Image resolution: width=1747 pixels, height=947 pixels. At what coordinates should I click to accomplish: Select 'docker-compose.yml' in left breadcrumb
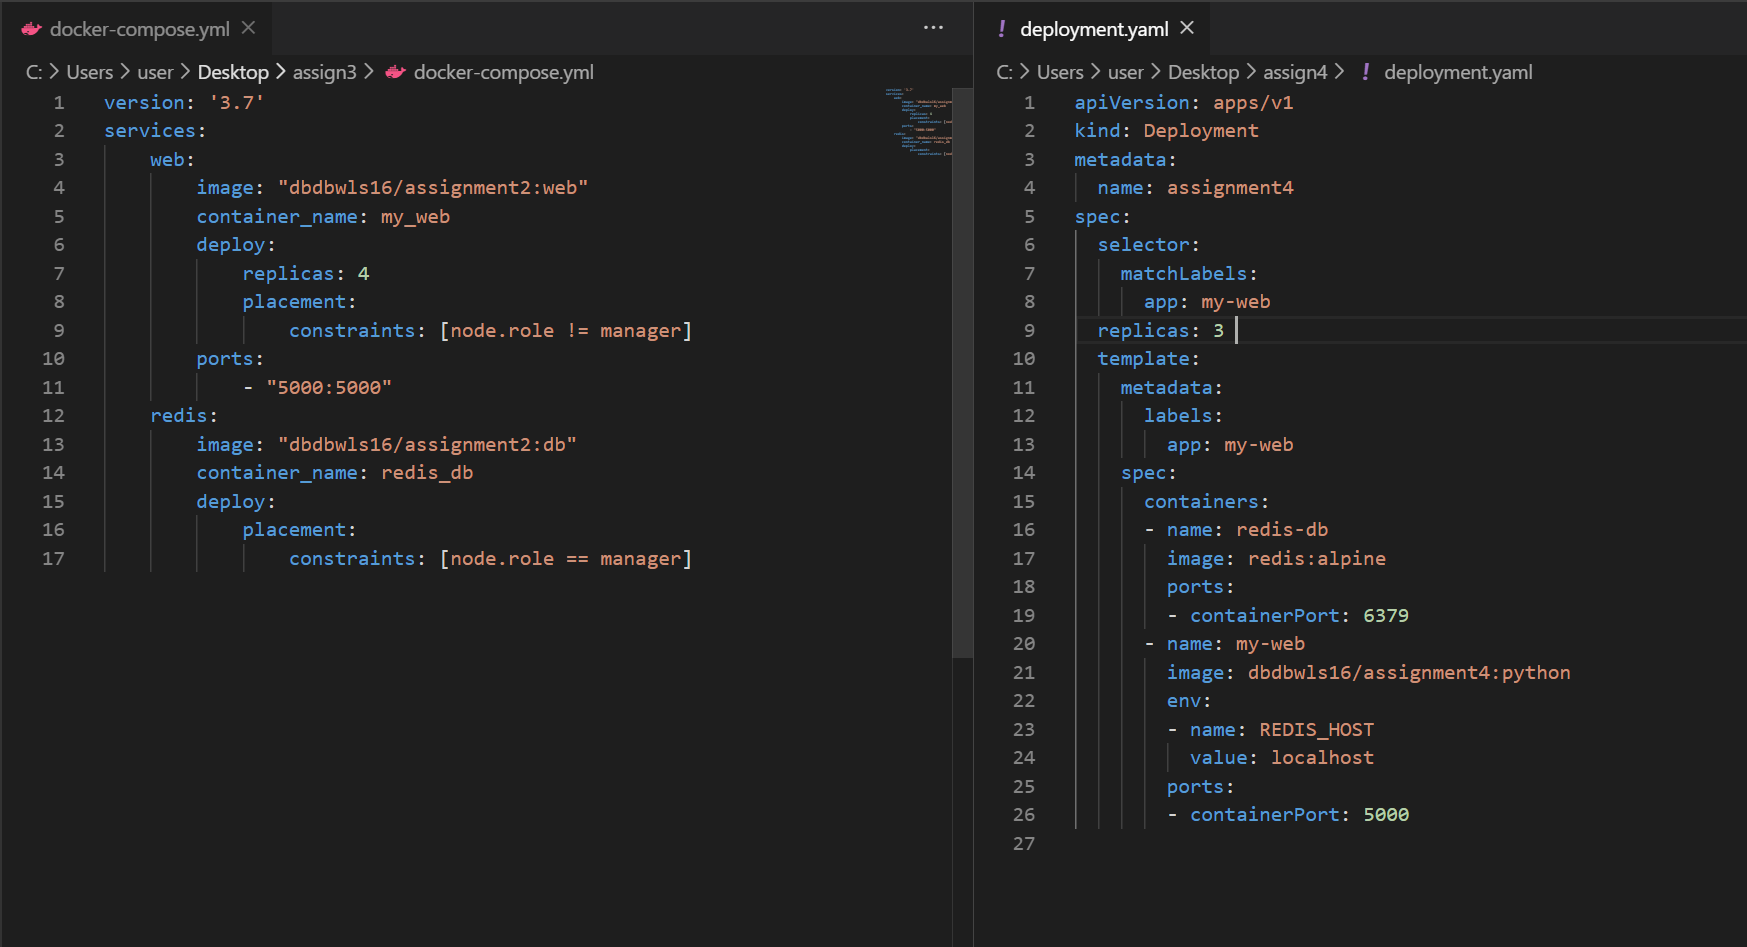click(503, 72)
